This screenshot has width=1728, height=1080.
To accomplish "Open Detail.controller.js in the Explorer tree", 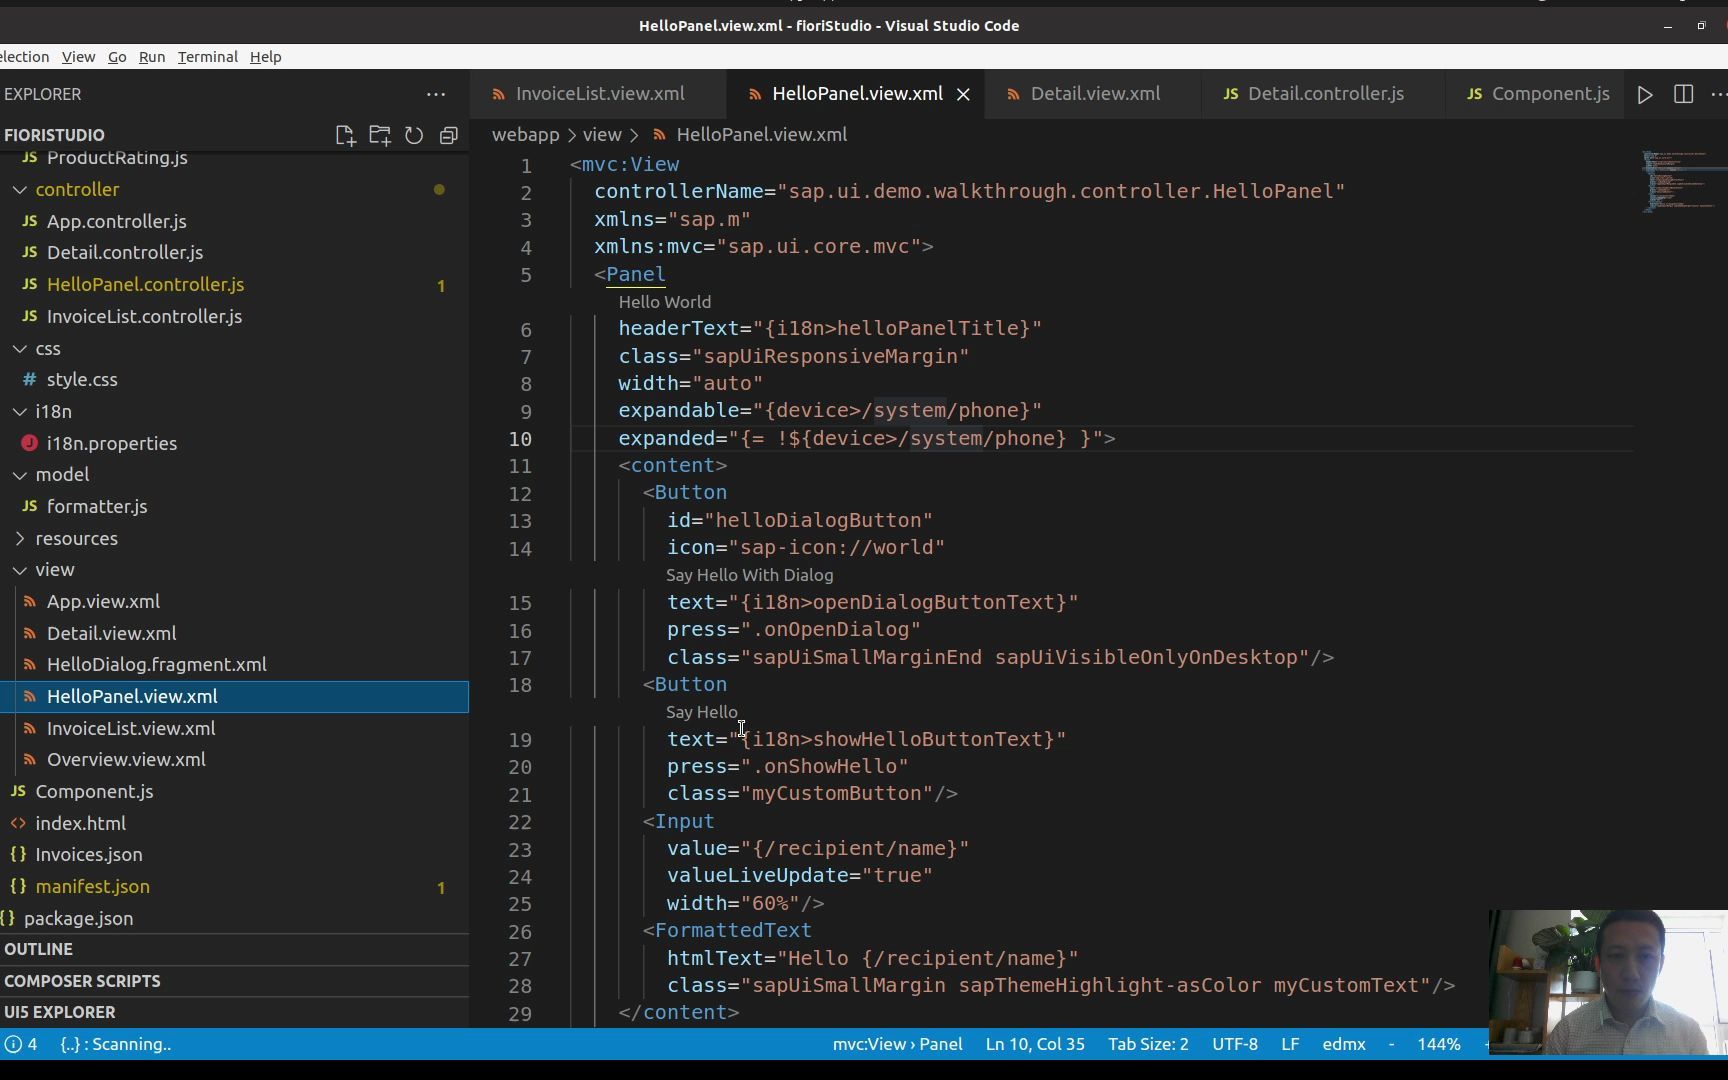I will point(124,253).
